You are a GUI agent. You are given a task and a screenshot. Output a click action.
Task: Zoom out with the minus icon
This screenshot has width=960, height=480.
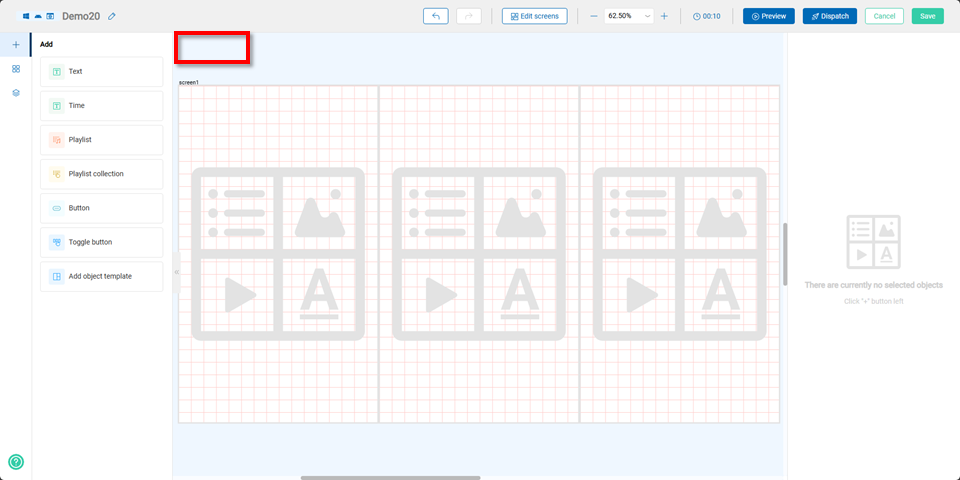point(593,17)
